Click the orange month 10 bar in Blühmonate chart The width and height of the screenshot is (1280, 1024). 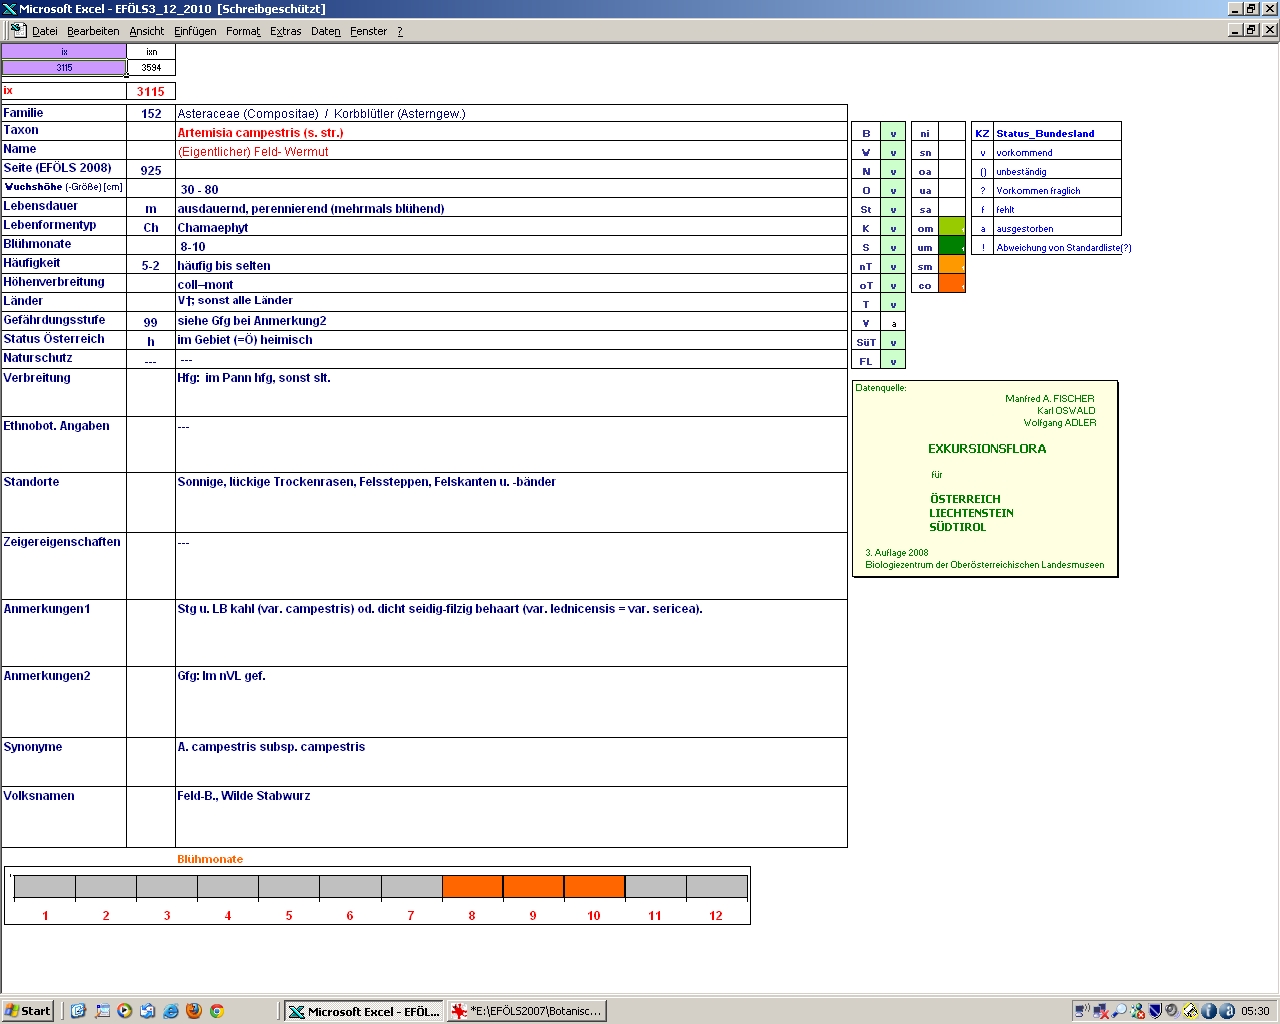594,887
